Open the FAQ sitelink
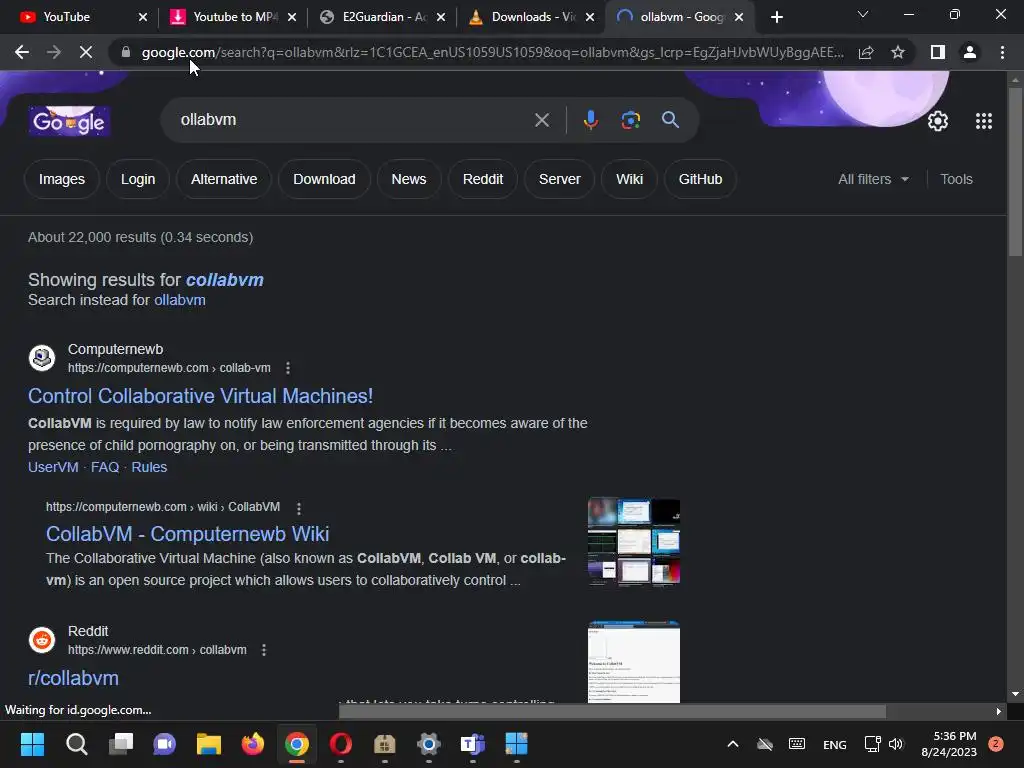 (104, 467)
